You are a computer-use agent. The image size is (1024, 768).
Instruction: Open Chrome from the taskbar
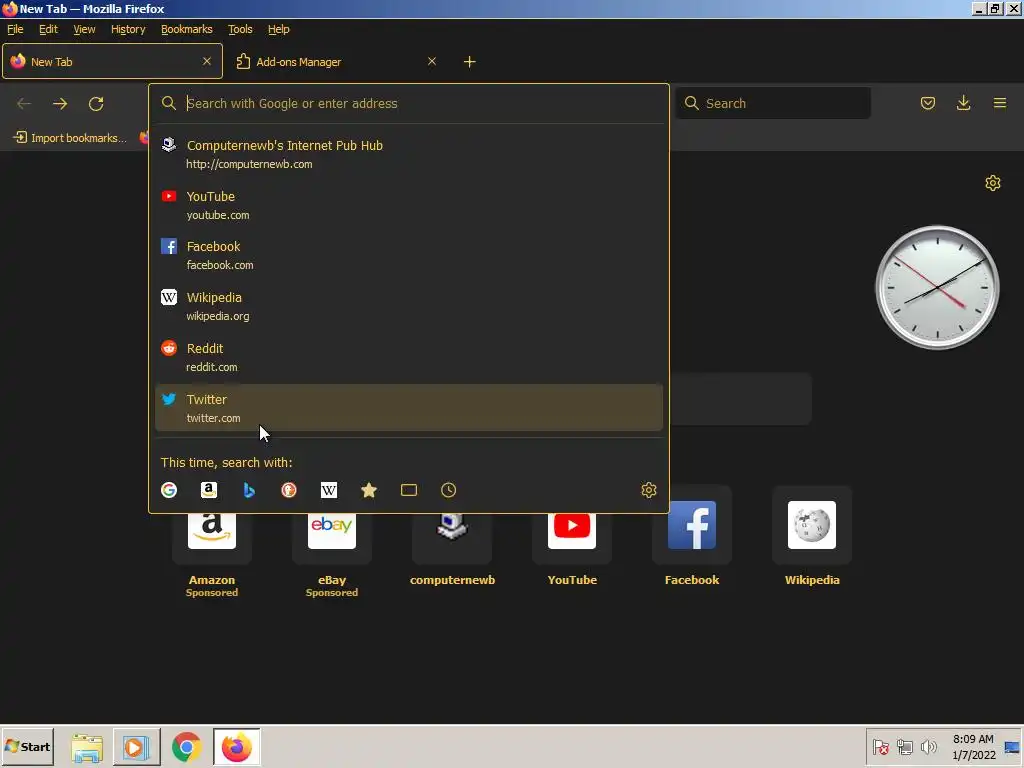187,747
